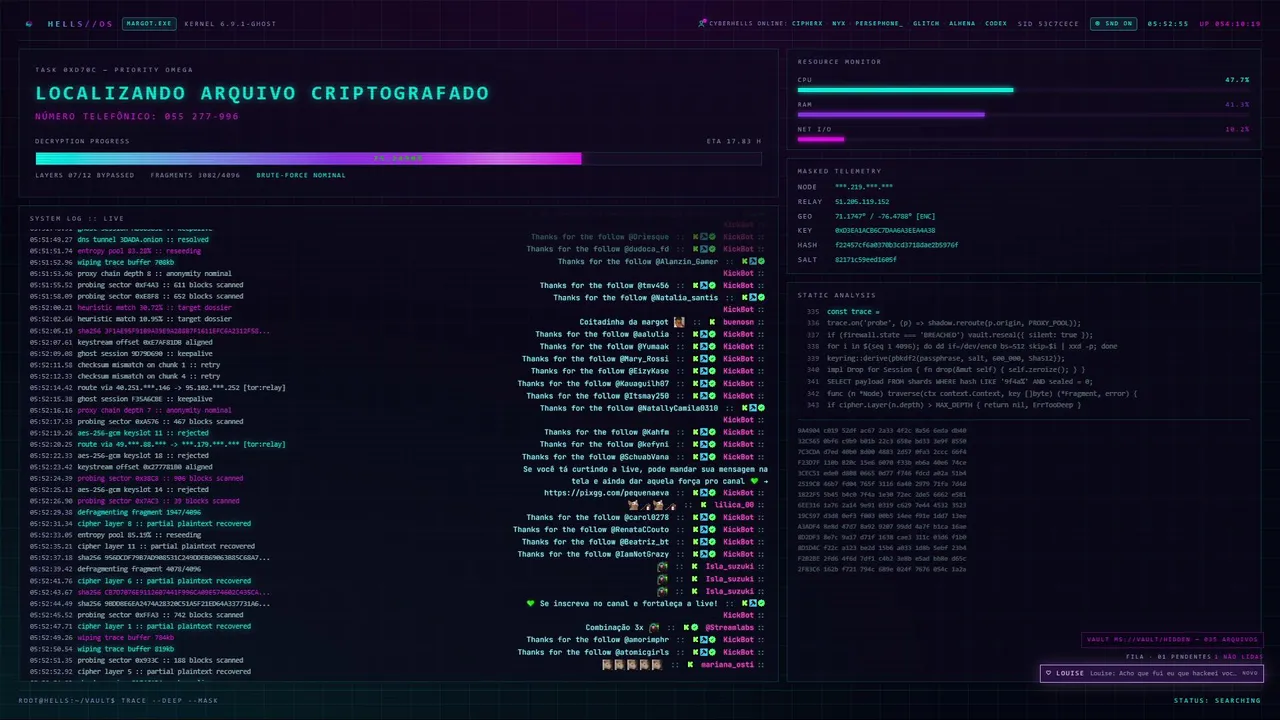Click the HASH telemetry value
This screenshot has height=720, width=1280.
click(x=896, y=245)
